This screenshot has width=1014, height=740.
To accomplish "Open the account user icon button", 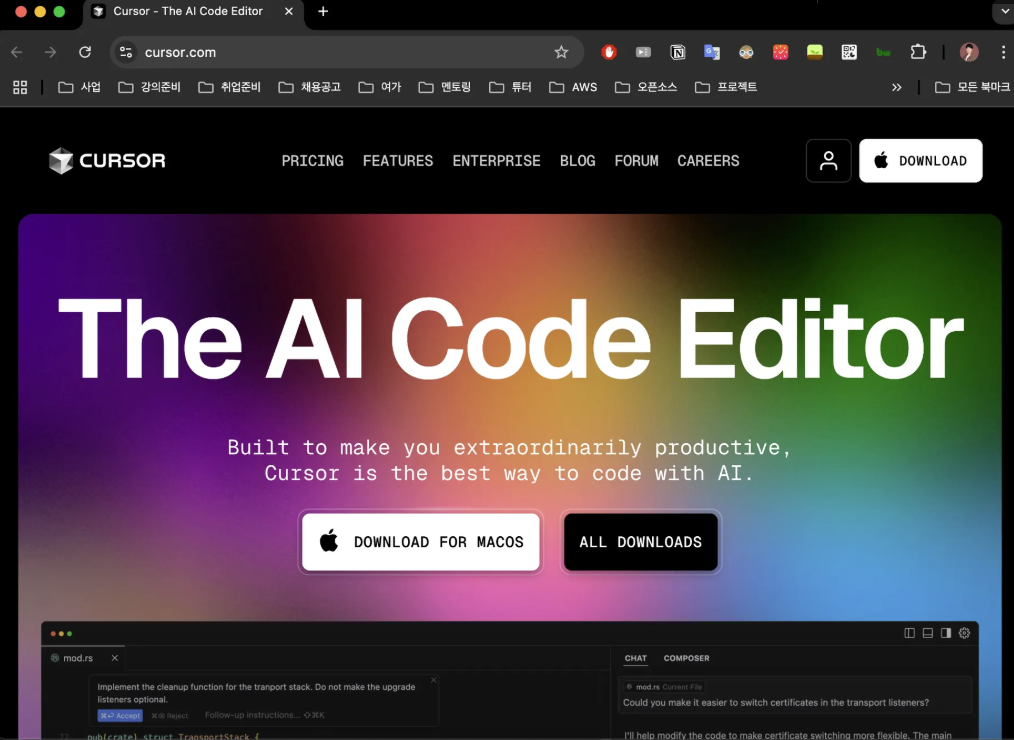I will pyautogui.click(x=828, y=160).
